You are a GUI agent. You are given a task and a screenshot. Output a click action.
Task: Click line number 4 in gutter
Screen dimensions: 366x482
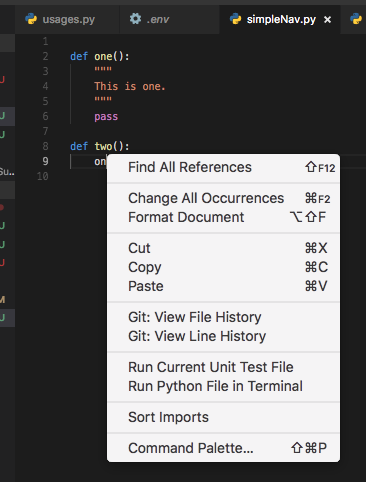[x=45, y=86]
